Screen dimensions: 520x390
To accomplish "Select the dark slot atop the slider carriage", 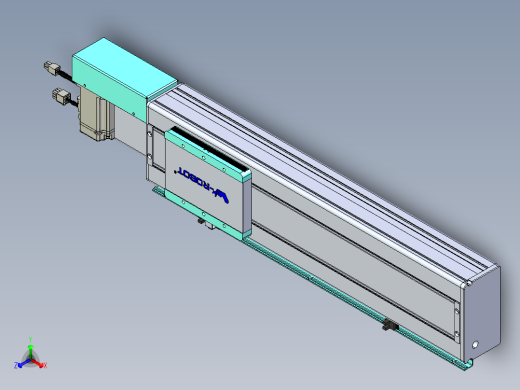I will point(209,148).
